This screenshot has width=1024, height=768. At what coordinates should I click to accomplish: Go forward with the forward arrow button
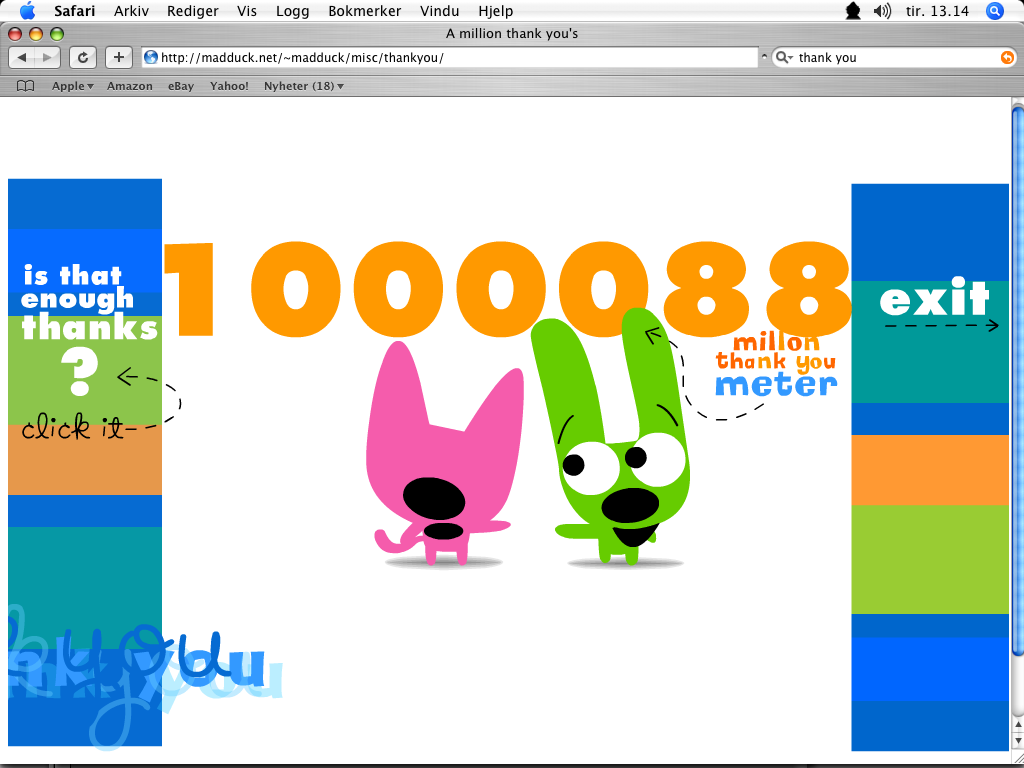48,57
